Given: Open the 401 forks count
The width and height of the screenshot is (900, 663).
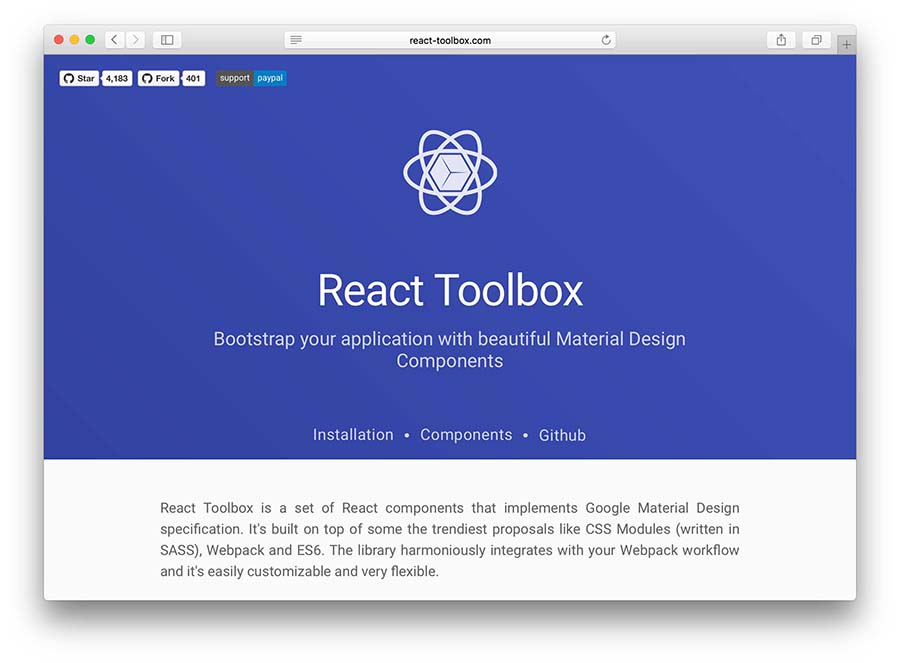Looking at the screenshot, I should [x=193, y=78].
